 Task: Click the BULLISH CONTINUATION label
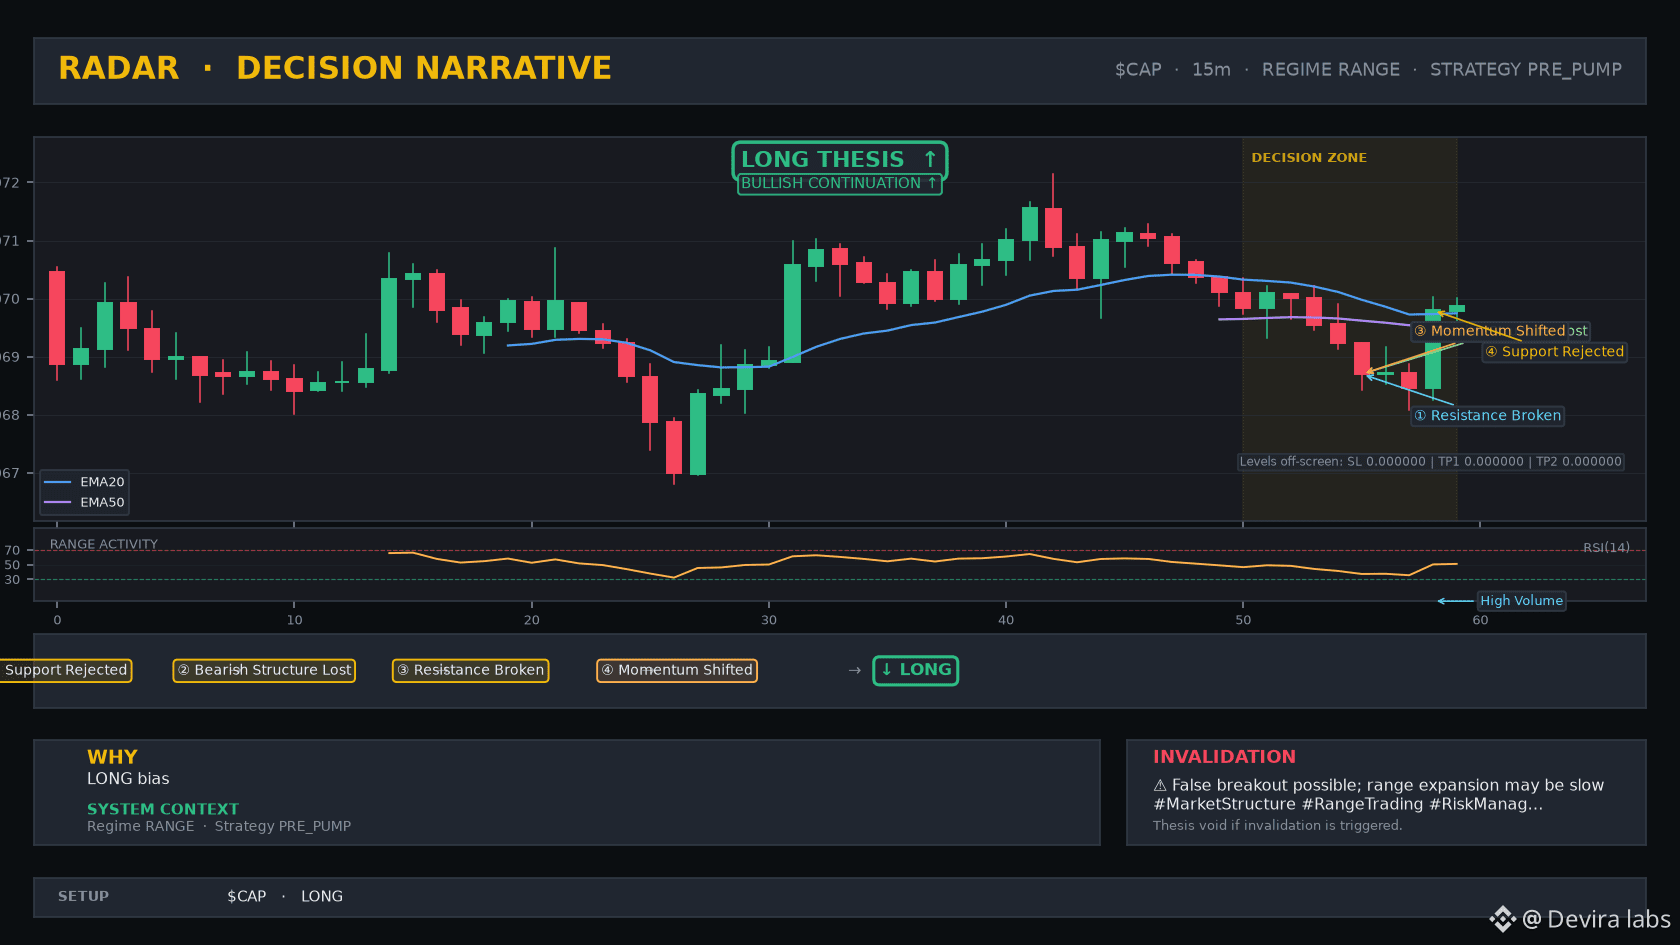tap(839, 184)
